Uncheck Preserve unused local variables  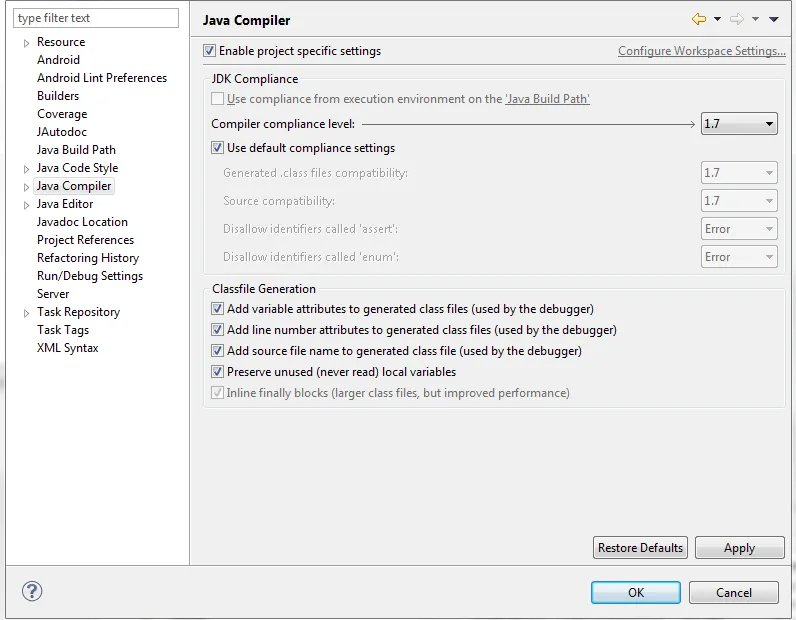point(217,372)
